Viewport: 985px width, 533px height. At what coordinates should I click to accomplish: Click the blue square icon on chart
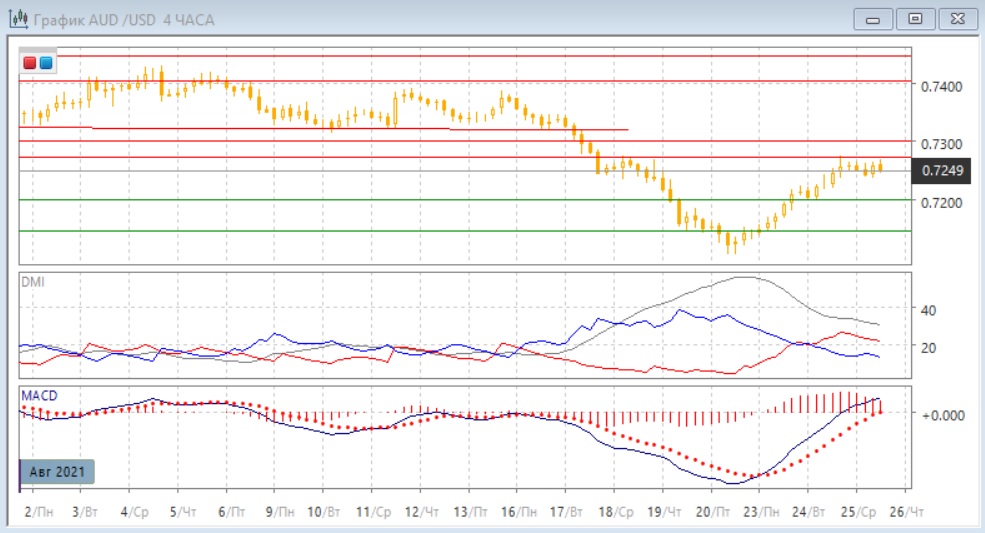point(45,63)
